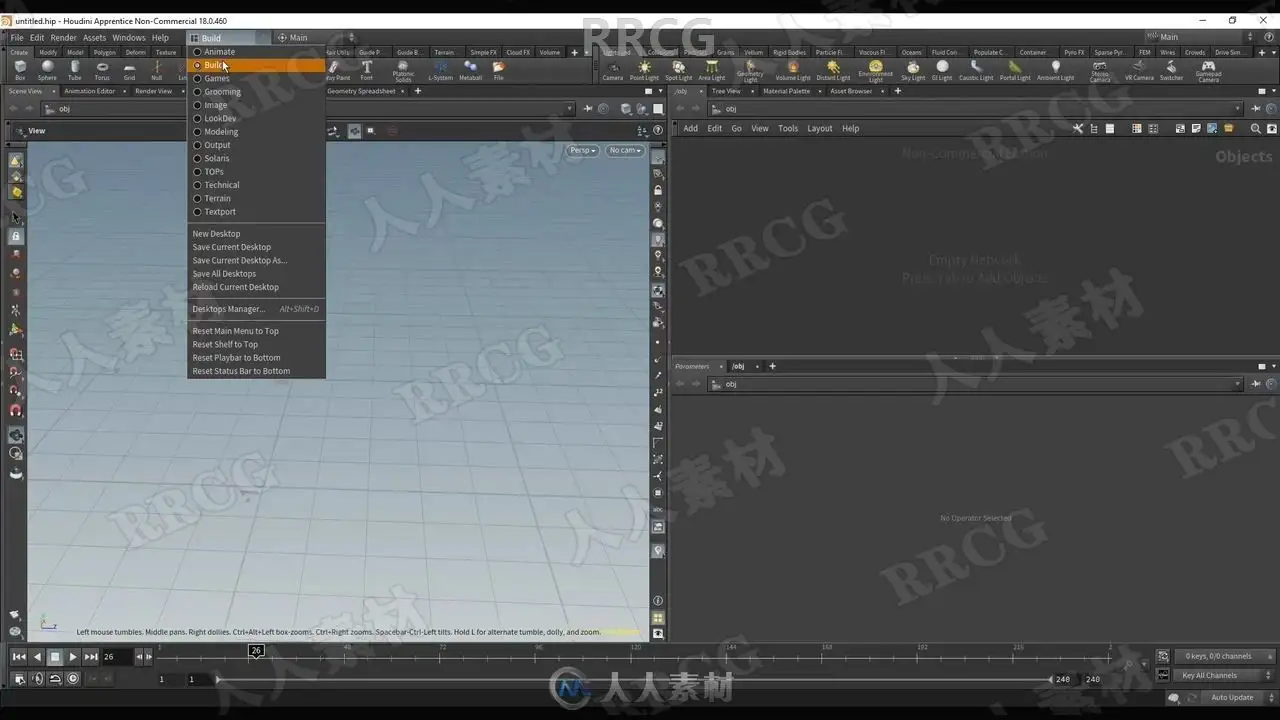
Task: Select the Animate desktop radio option
Action: coord(256,52)
